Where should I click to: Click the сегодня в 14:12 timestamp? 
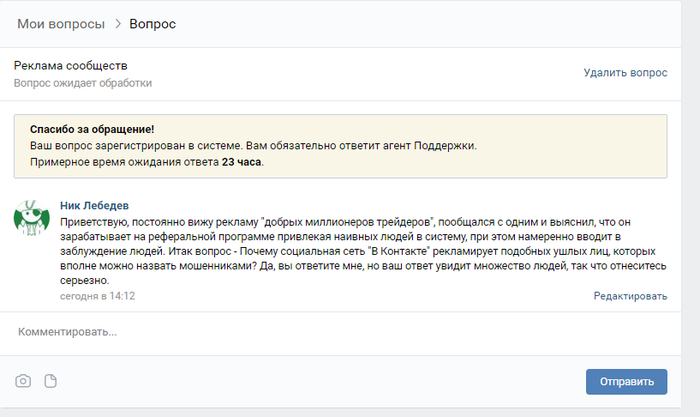tap(97, 296)
